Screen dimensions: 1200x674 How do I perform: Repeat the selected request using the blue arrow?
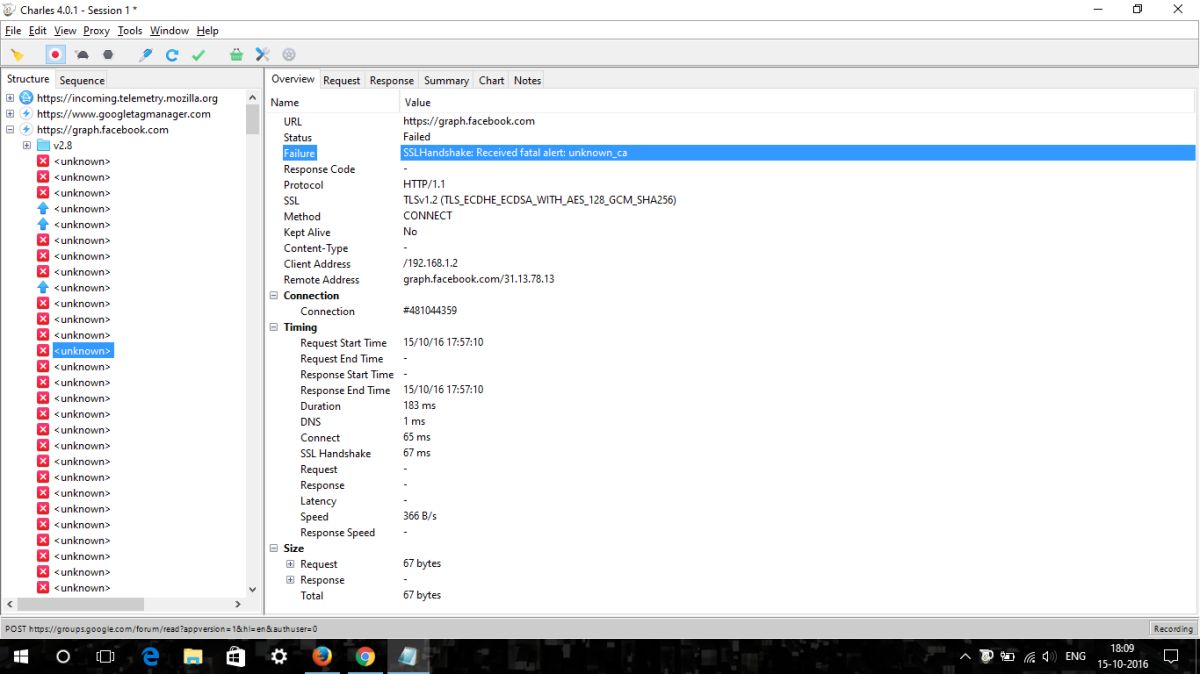[172, 55]
